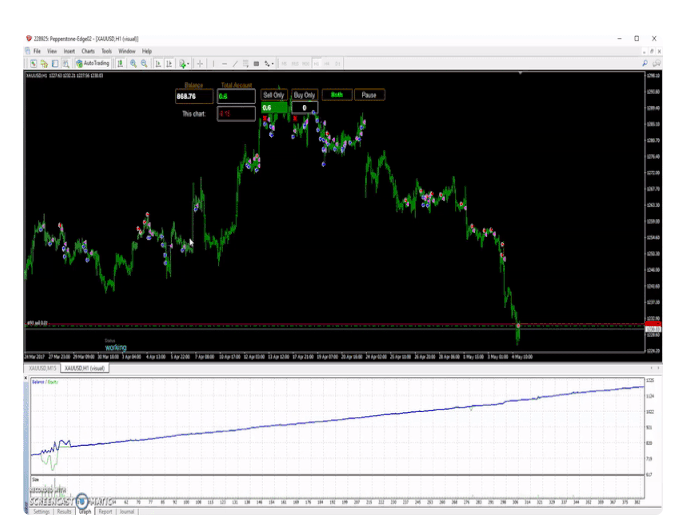Click the chart type icon beside AutoTrading
This screenshot has height=530, width=679.
click(x=120, y=64)
